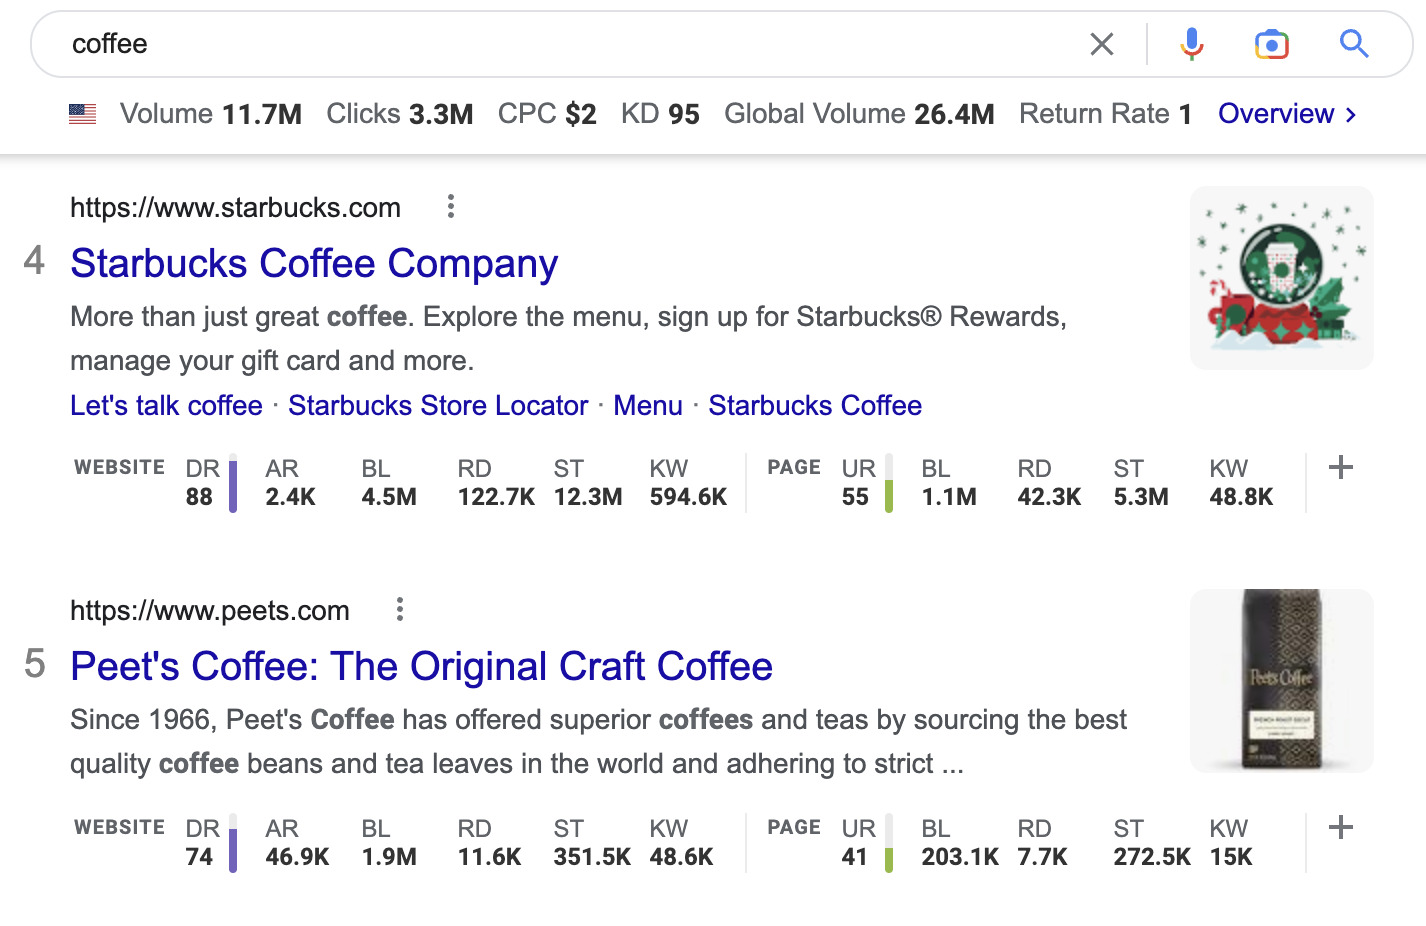The height and width of the screenshot is (926, 1426).
Task: Click the Menu sitelink under Starbucks
Action: click(x=648, y=406)
